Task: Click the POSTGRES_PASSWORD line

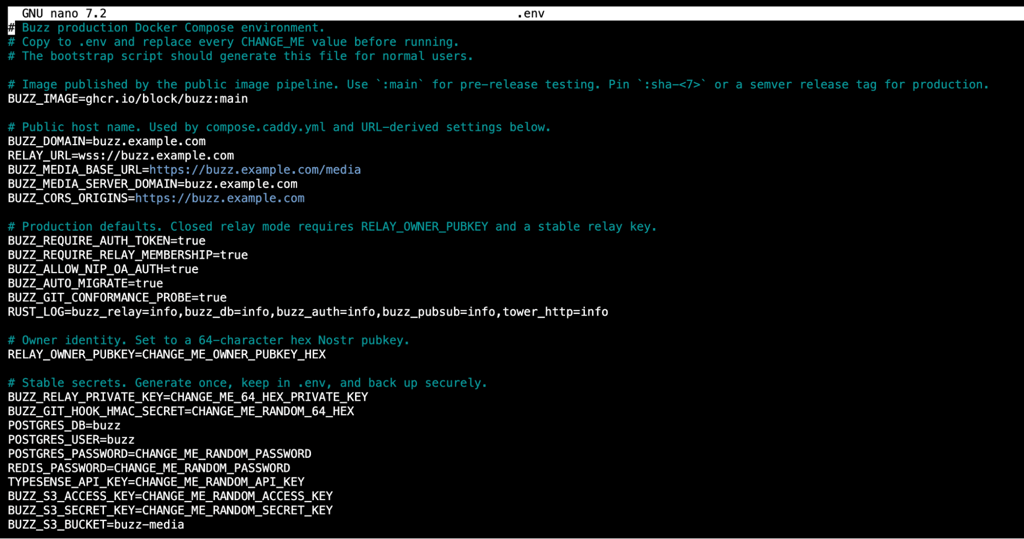Action: 159,453
